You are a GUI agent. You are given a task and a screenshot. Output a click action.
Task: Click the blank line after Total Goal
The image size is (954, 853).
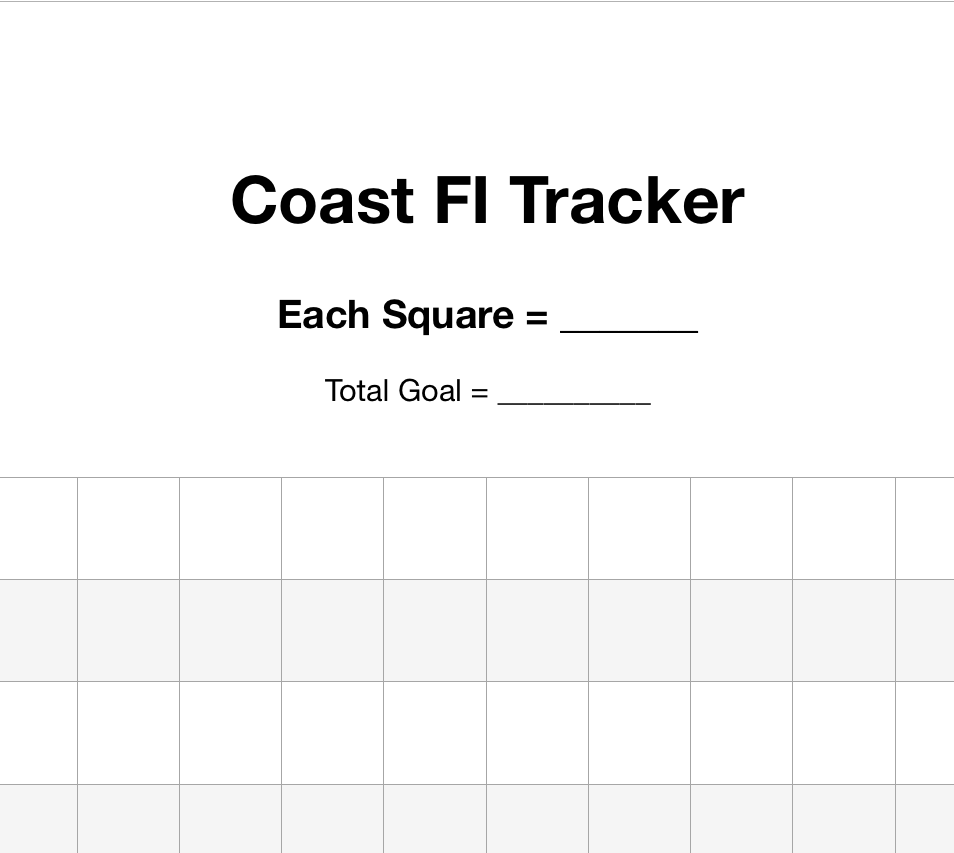point(574,394)
